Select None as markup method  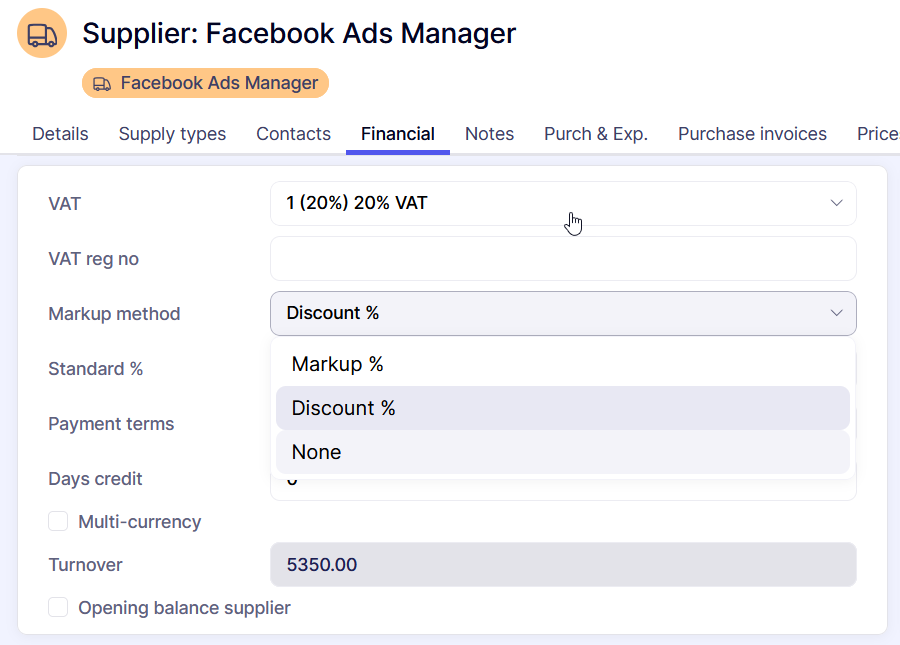[316, 452]
